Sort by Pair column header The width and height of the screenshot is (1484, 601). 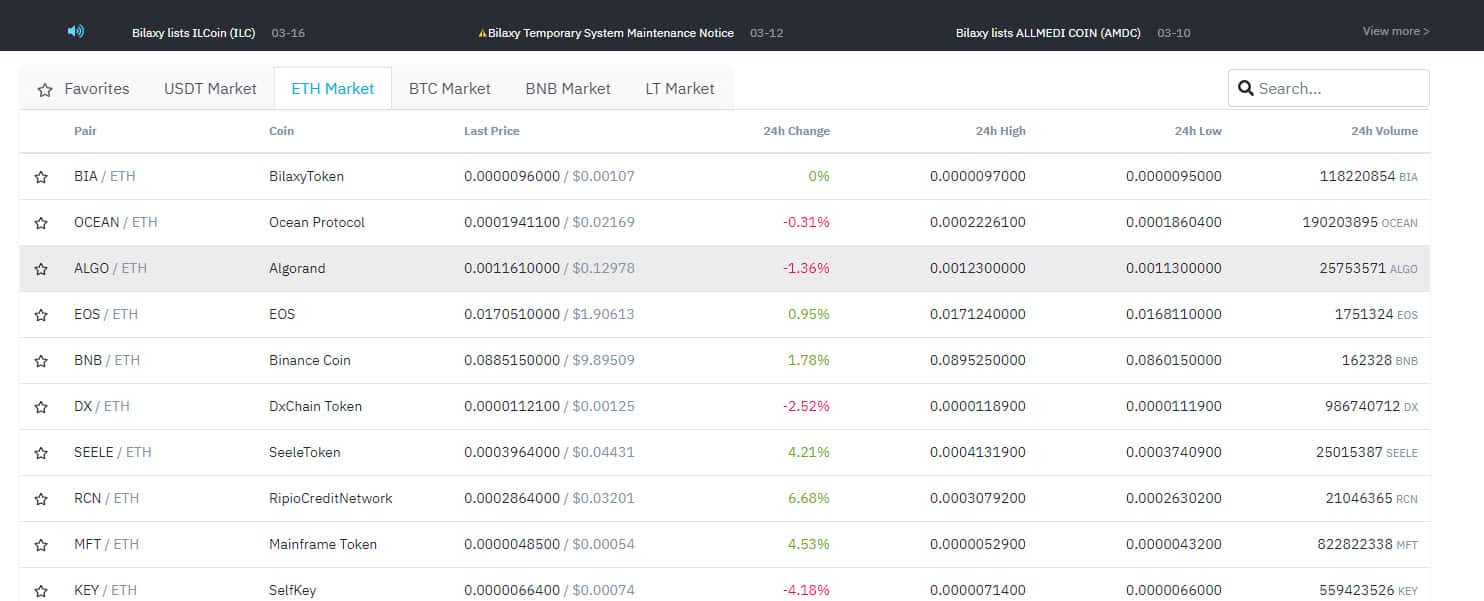pos(85,131)
